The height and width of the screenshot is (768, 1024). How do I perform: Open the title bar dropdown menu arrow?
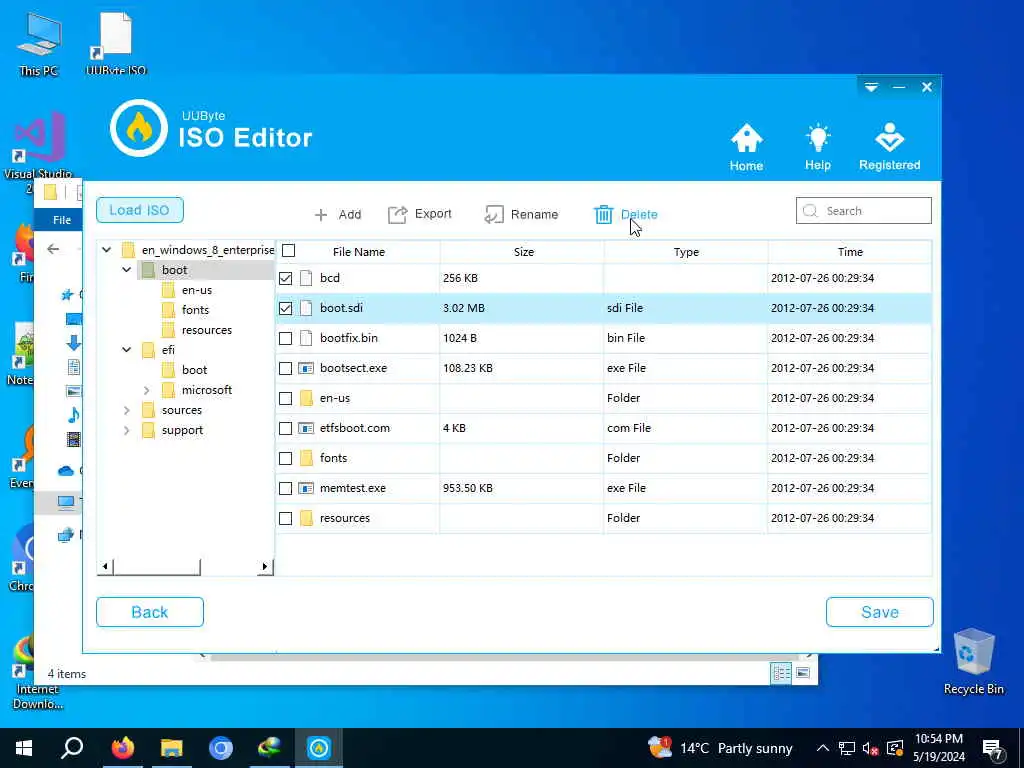pyautogui.click(x=871, y=87)
